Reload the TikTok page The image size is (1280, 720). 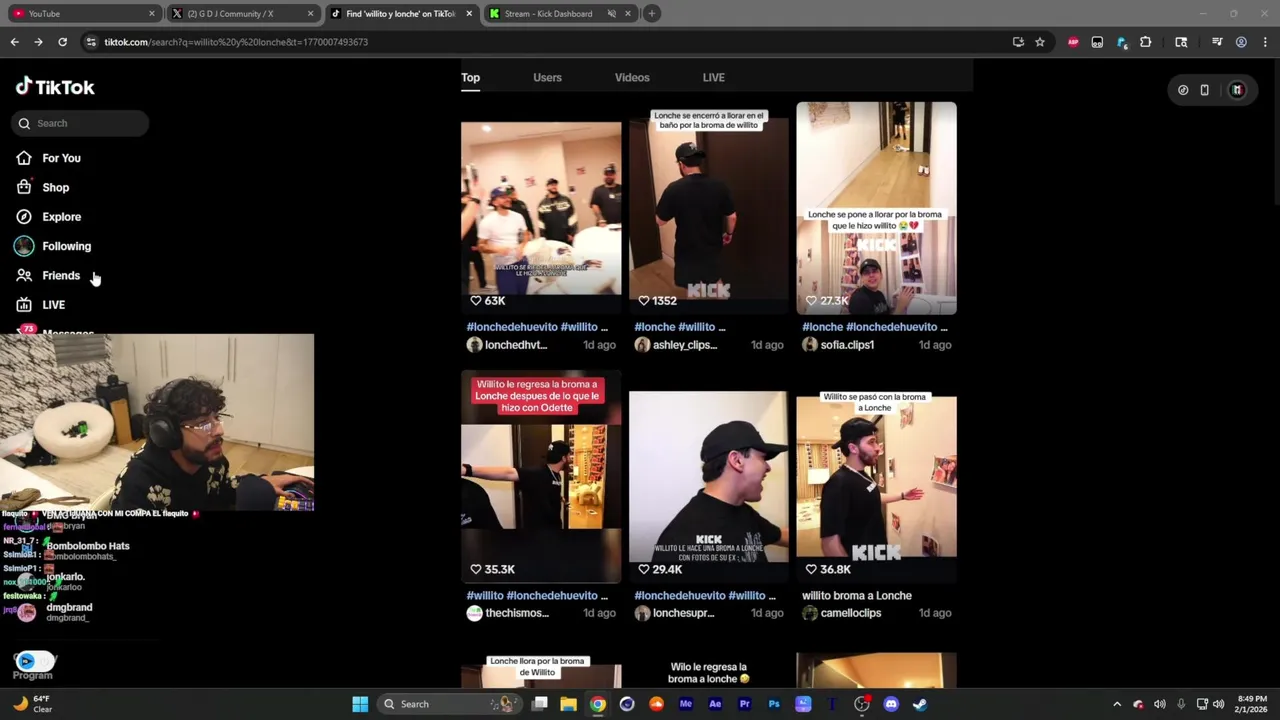pos(62,42)
